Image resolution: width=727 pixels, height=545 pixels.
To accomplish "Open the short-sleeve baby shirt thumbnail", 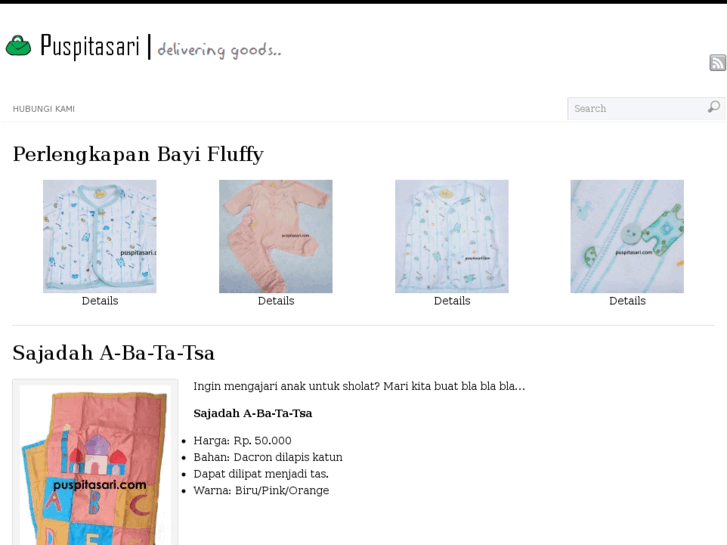I will pos(100,237).
